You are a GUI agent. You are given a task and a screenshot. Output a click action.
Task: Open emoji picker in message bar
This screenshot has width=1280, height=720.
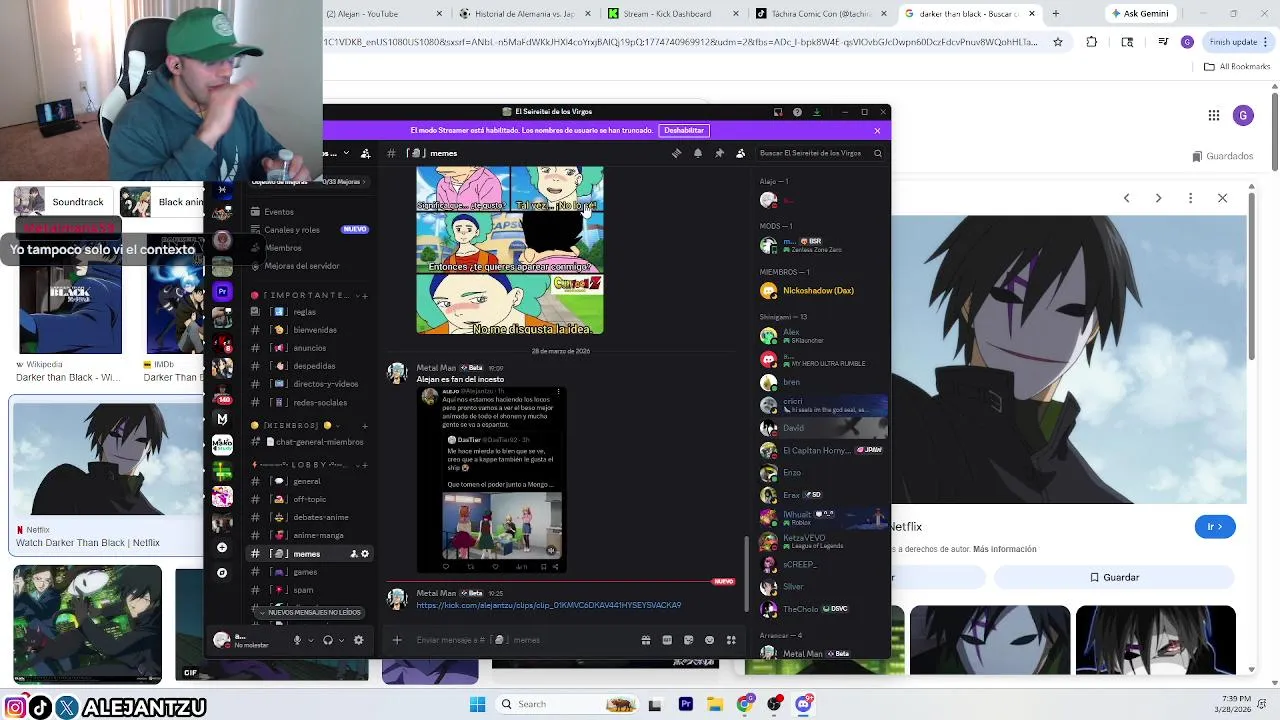click(x=710, y=640)
